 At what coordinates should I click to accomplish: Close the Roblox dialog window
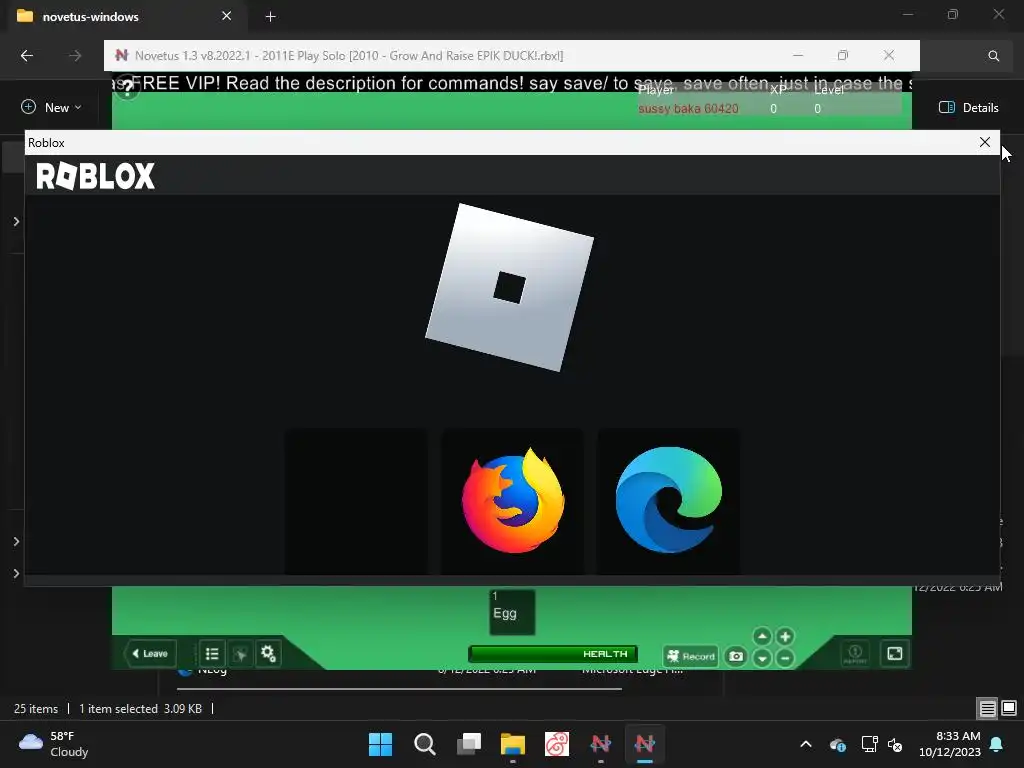pyautogui.click(x=985, y=142)
